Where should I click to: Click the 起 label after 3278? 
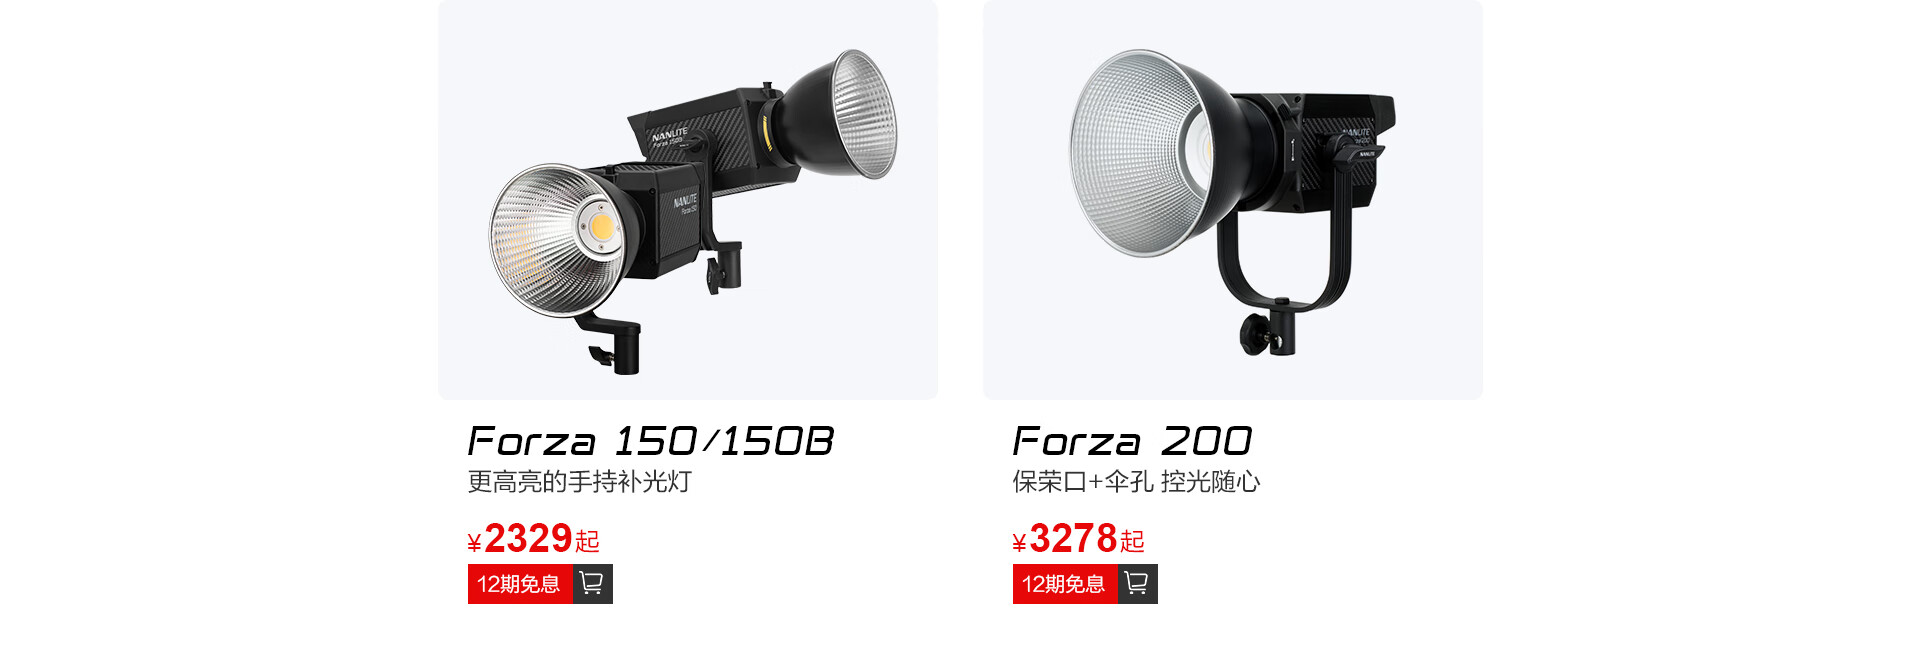(x=1133, y=542)
